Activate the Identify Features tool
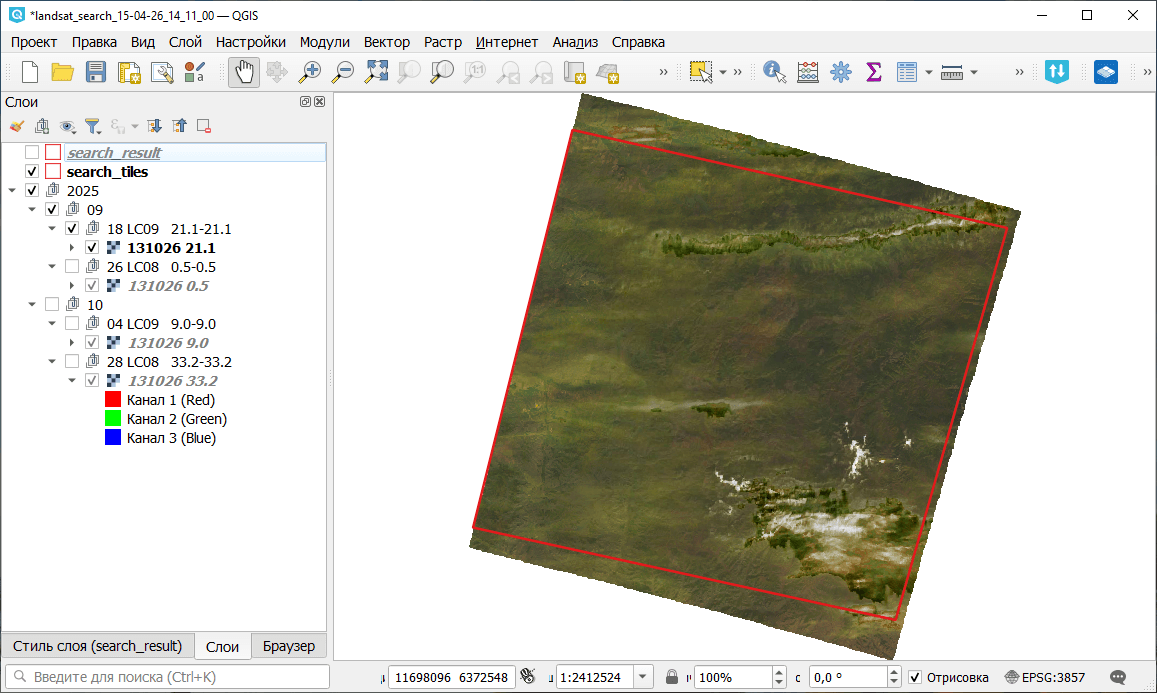1157x693 pixels. [x=774, y=72]
